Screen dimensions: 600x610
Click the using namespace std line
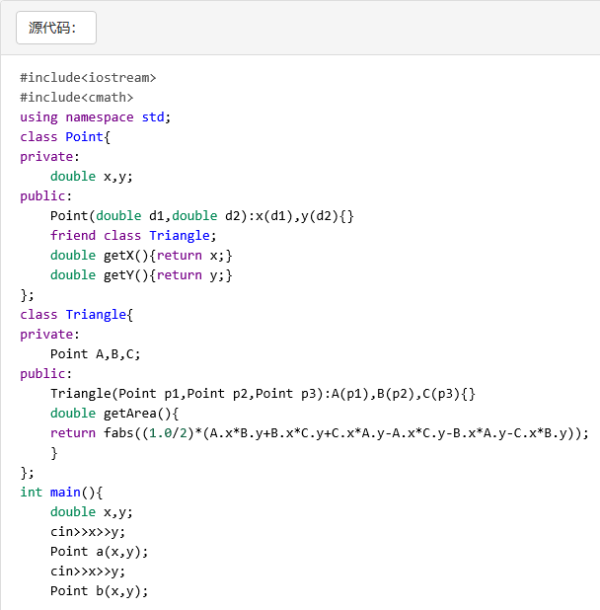(x=95, y=117)
